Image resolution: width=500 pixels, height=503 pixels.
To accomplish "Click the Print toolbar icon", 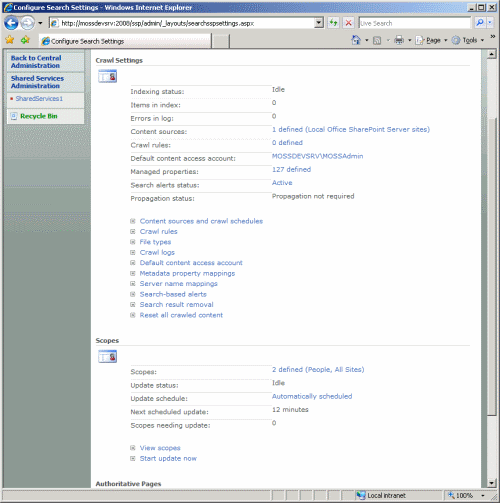I will pyautogui.click(x=399, y=40).
